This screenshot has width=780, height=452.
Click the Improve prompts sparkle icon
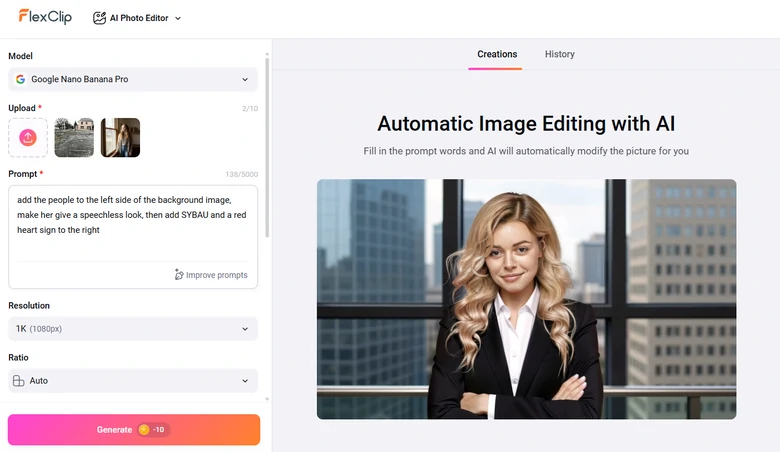pyautogui.click(x=179, y=275)
